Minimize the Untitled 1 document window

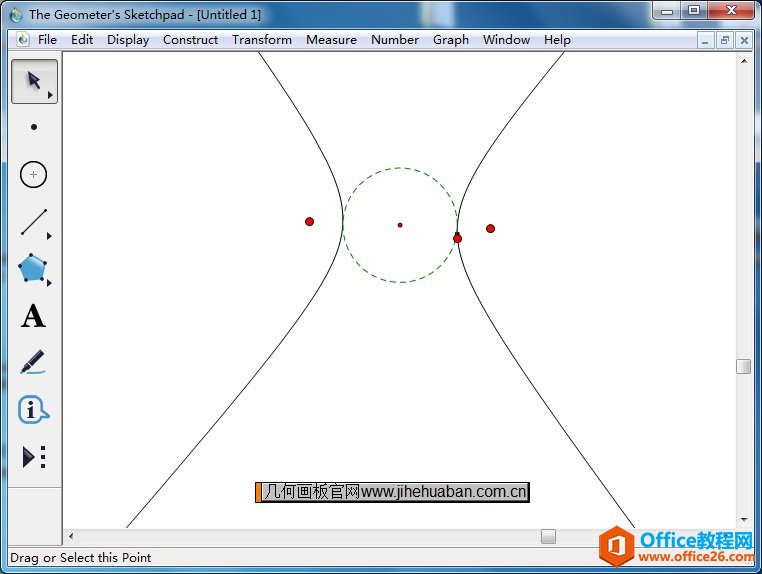point(705,40)
